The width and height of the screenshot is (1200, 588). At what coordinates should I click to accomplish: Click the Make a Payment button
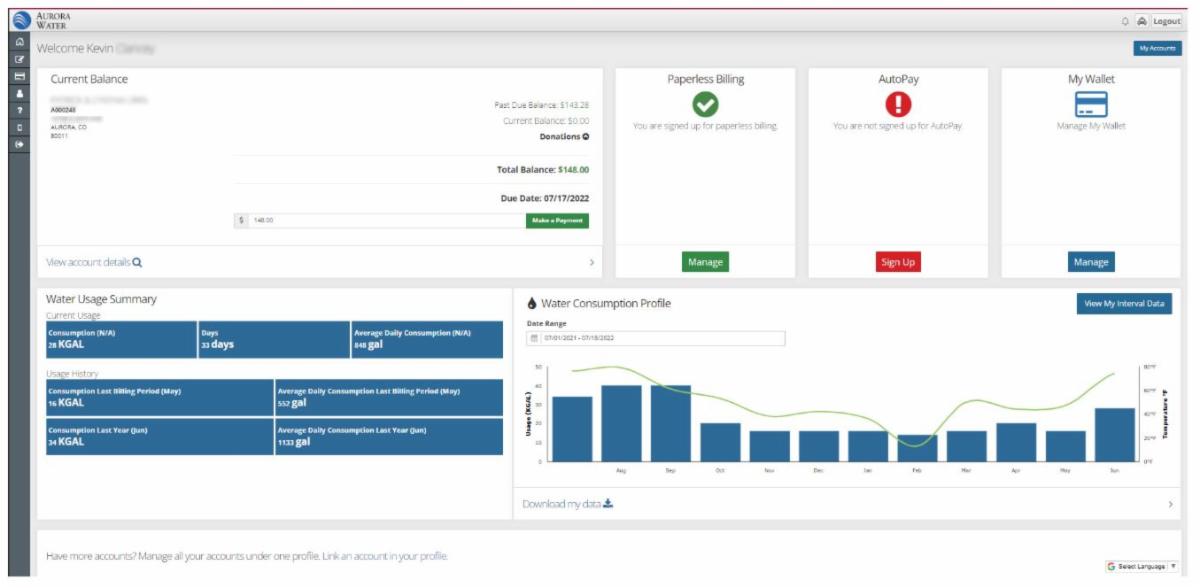click(557, 221)
